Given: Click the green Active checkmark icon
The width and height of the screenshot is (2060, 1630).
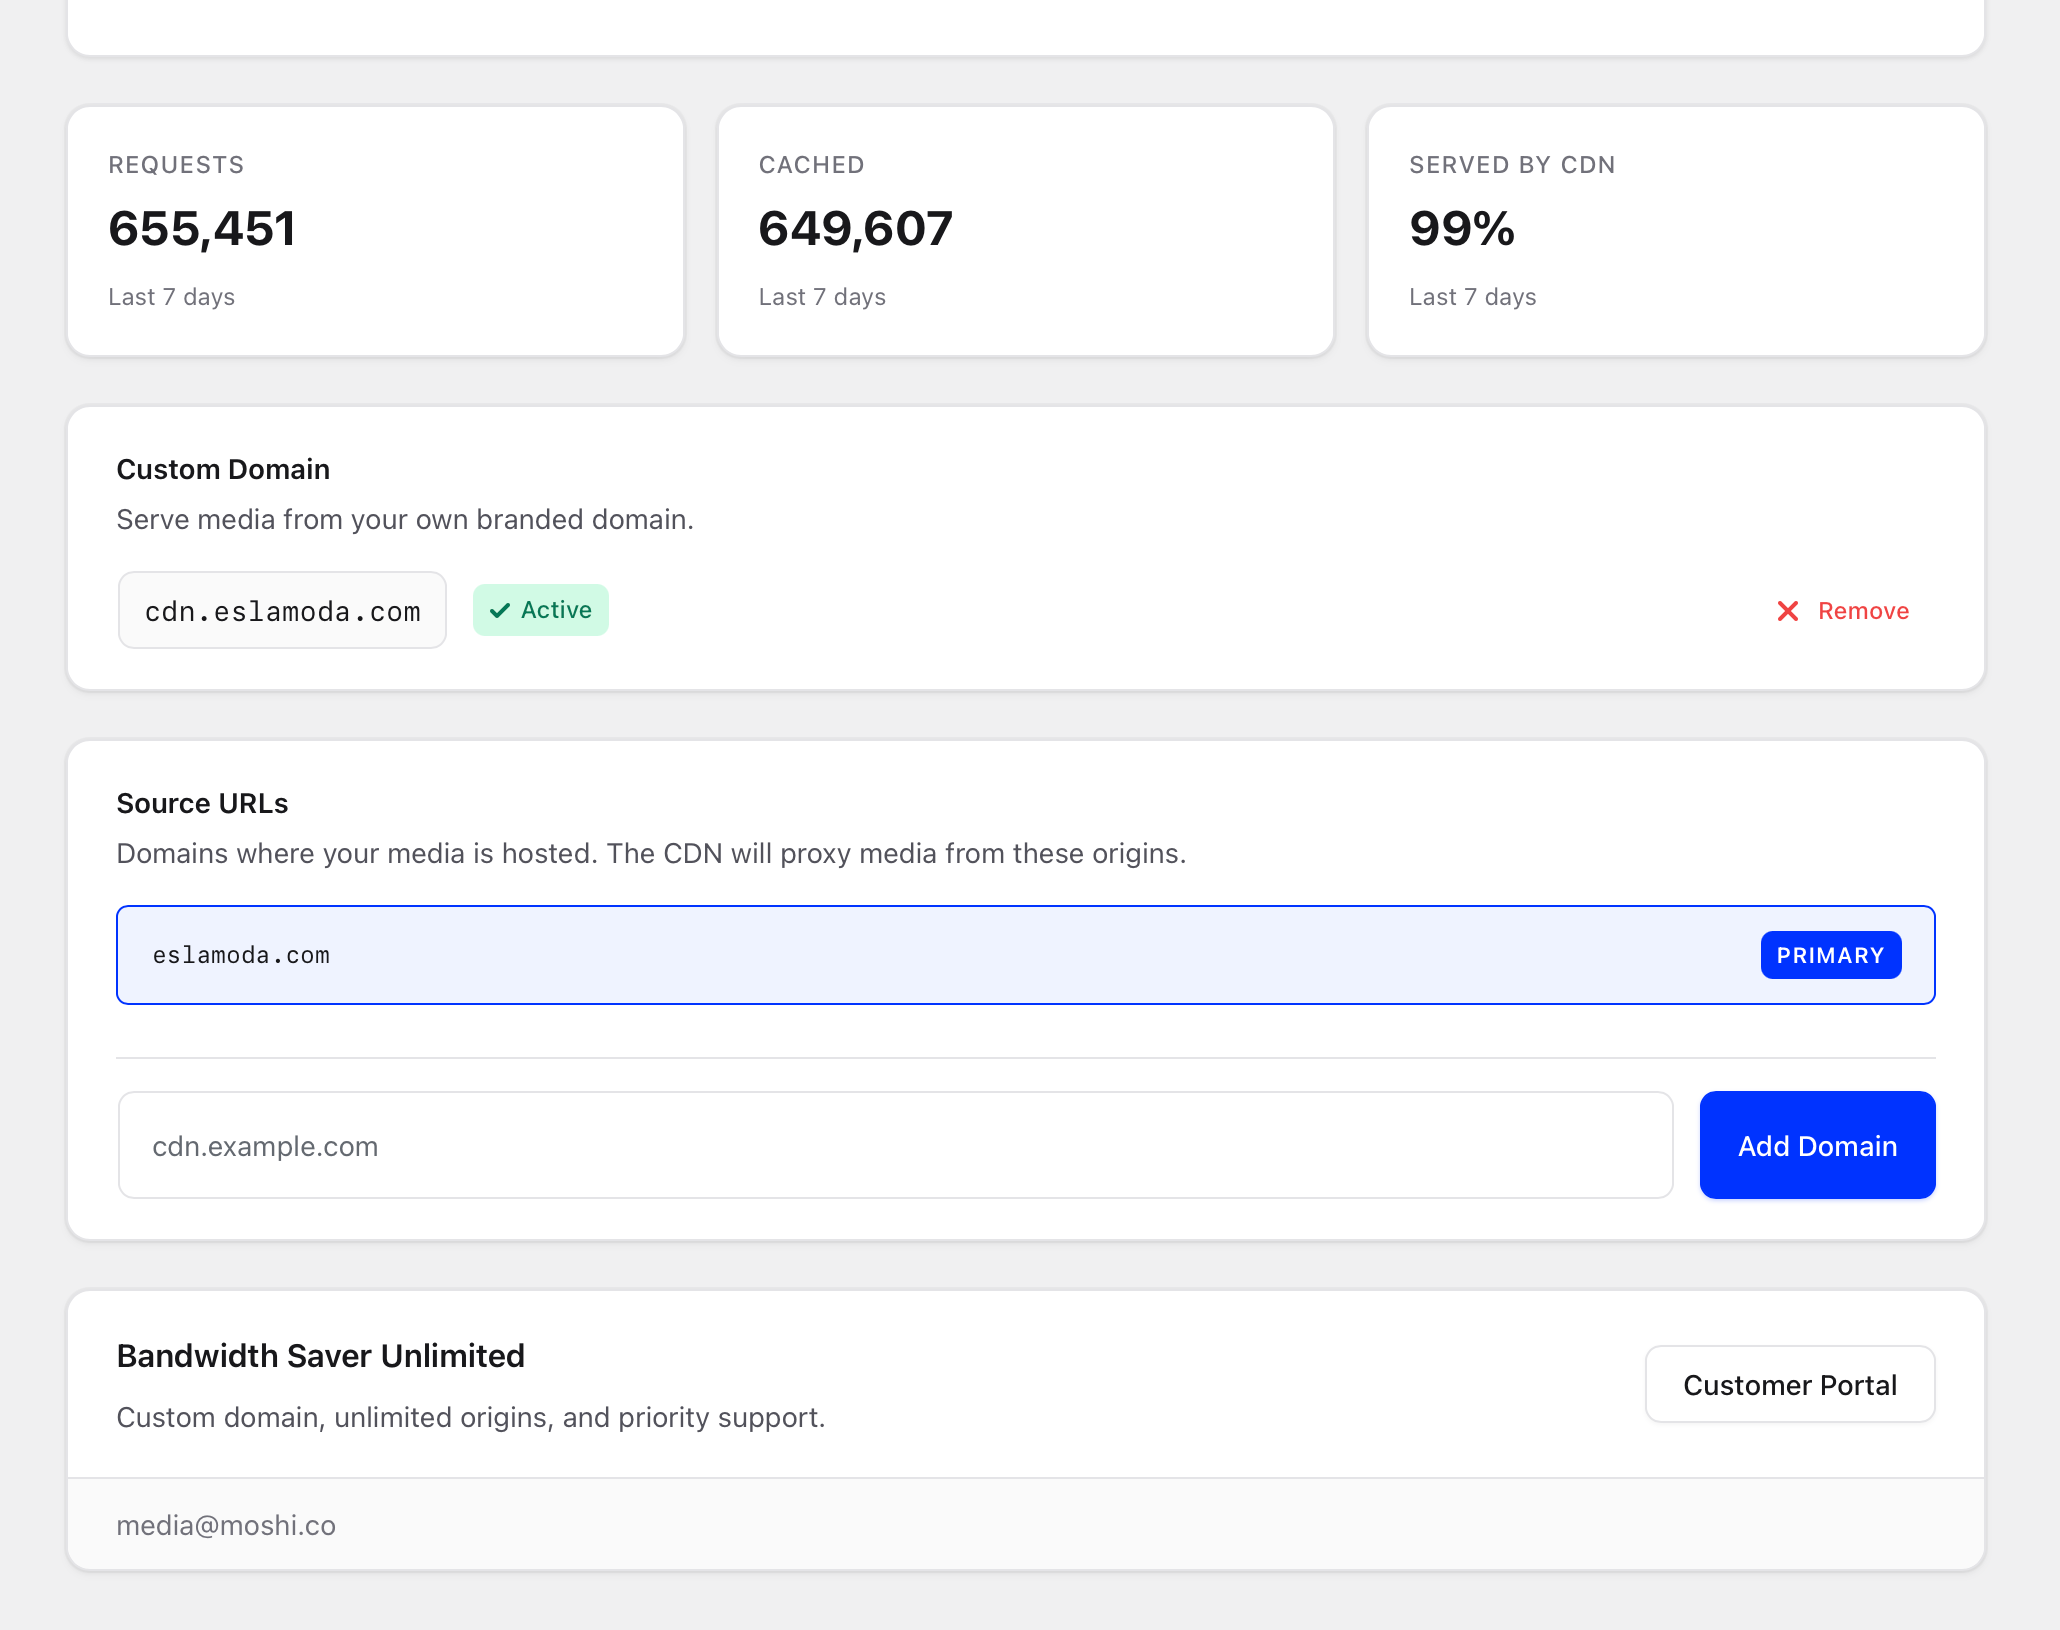Looking at the screenshot, I should point(500,610).
